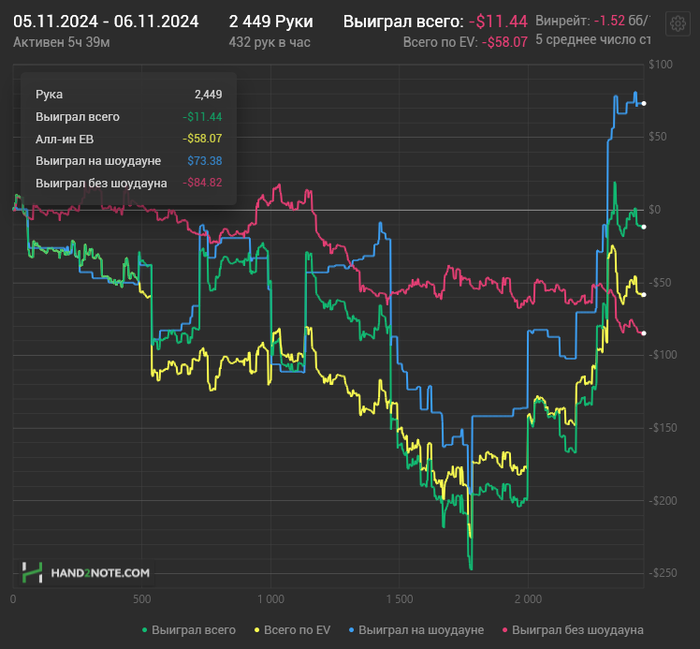Click the white end marker on the yellow line

[x=644, y=294]
